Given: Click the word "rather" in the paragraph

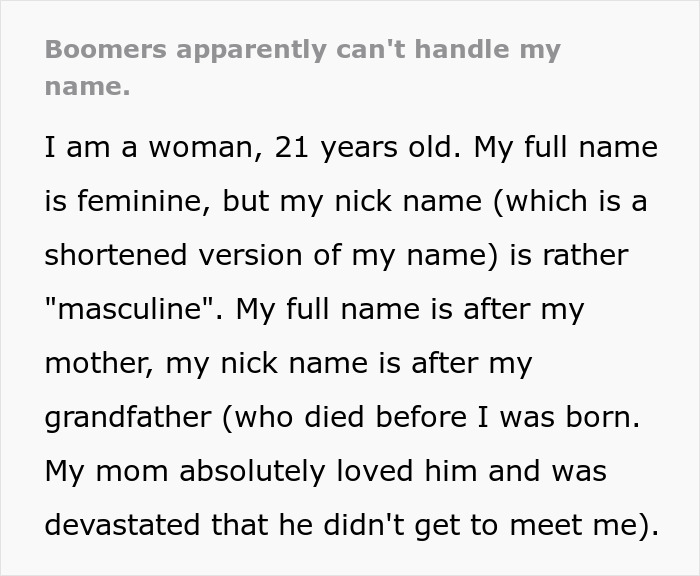Looking at the screenshot, I should click(x=585, y=255).
